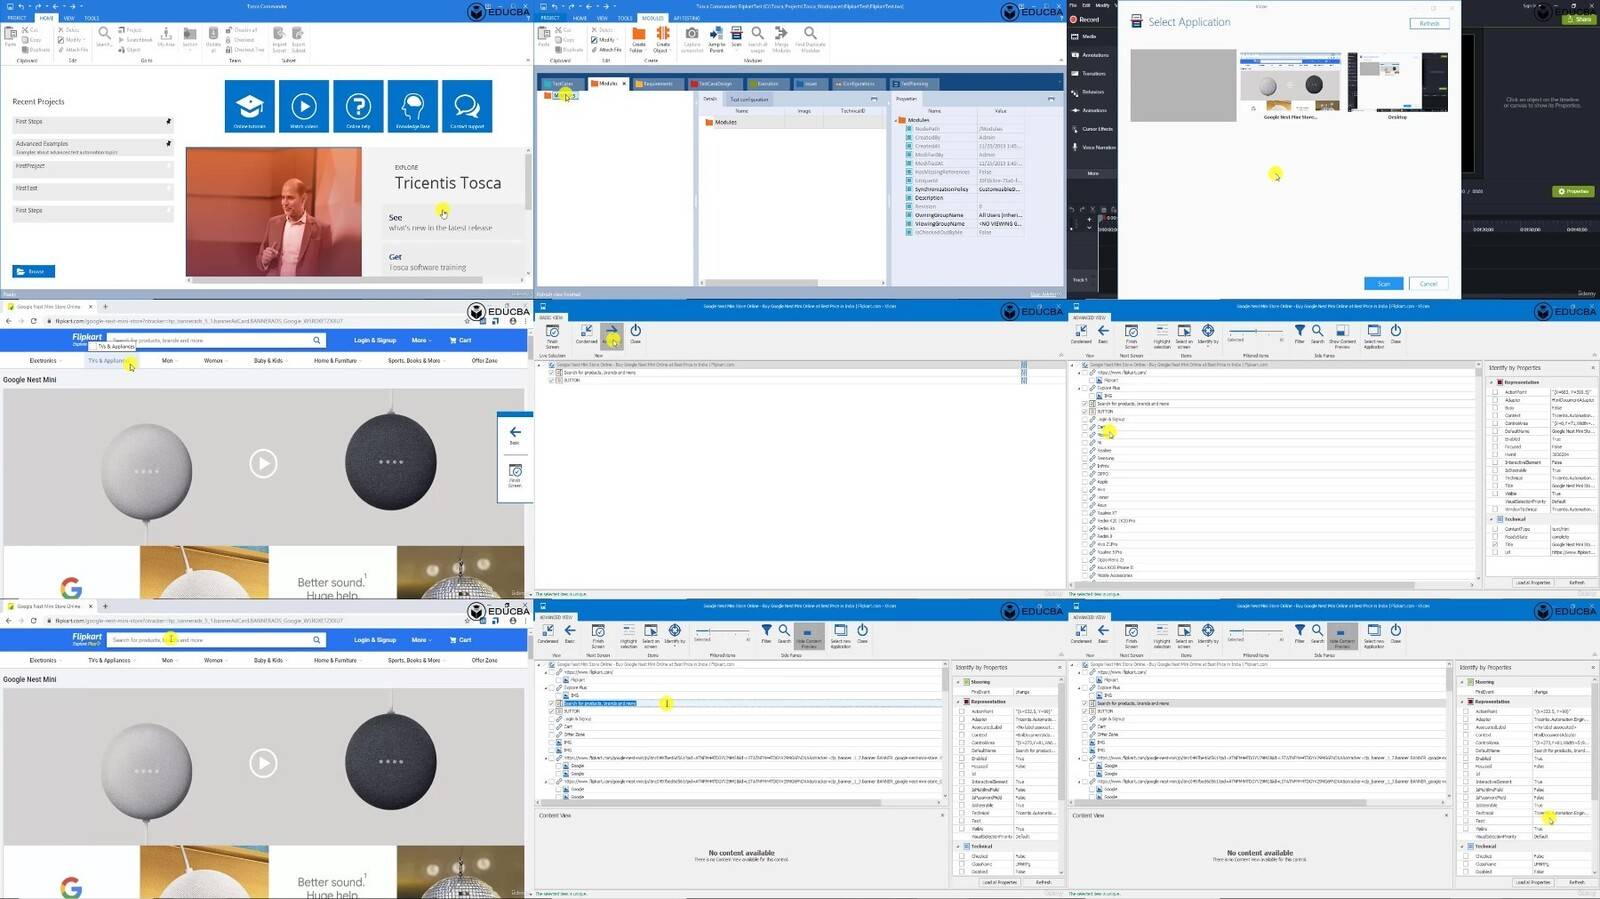This screenshot has width=1600, height=899.
Task: Click Show Content Preview in ADVANCED VIEW ribbon
Action: 1342,335
